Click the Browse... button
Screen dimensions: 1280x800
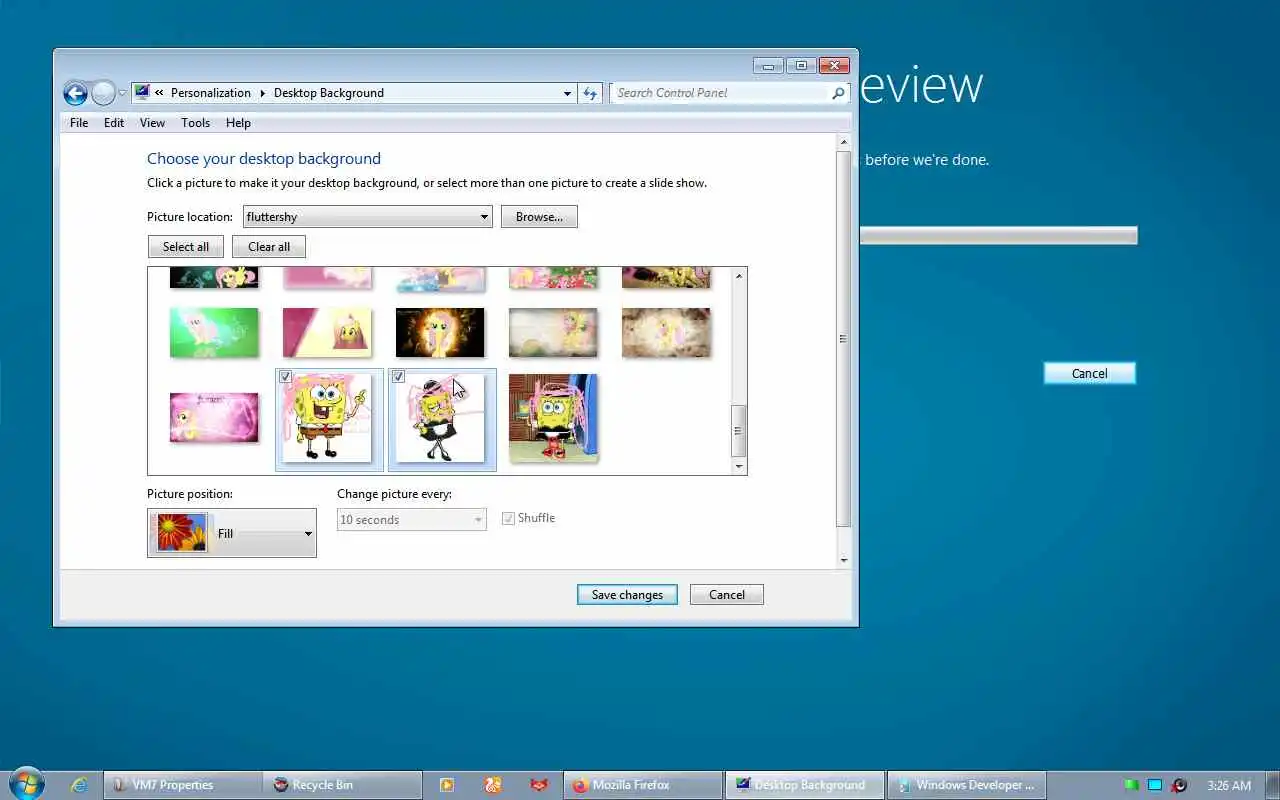click(539, 217)
